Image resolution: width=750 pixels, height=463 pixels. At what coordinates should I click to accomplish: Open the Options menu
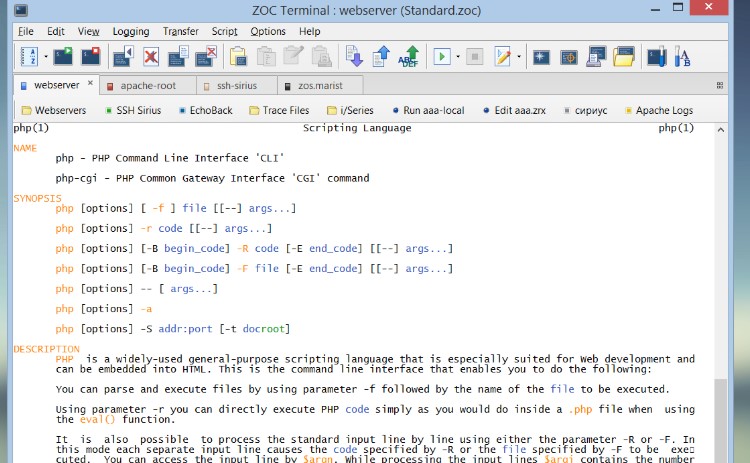tap(268, 32)
